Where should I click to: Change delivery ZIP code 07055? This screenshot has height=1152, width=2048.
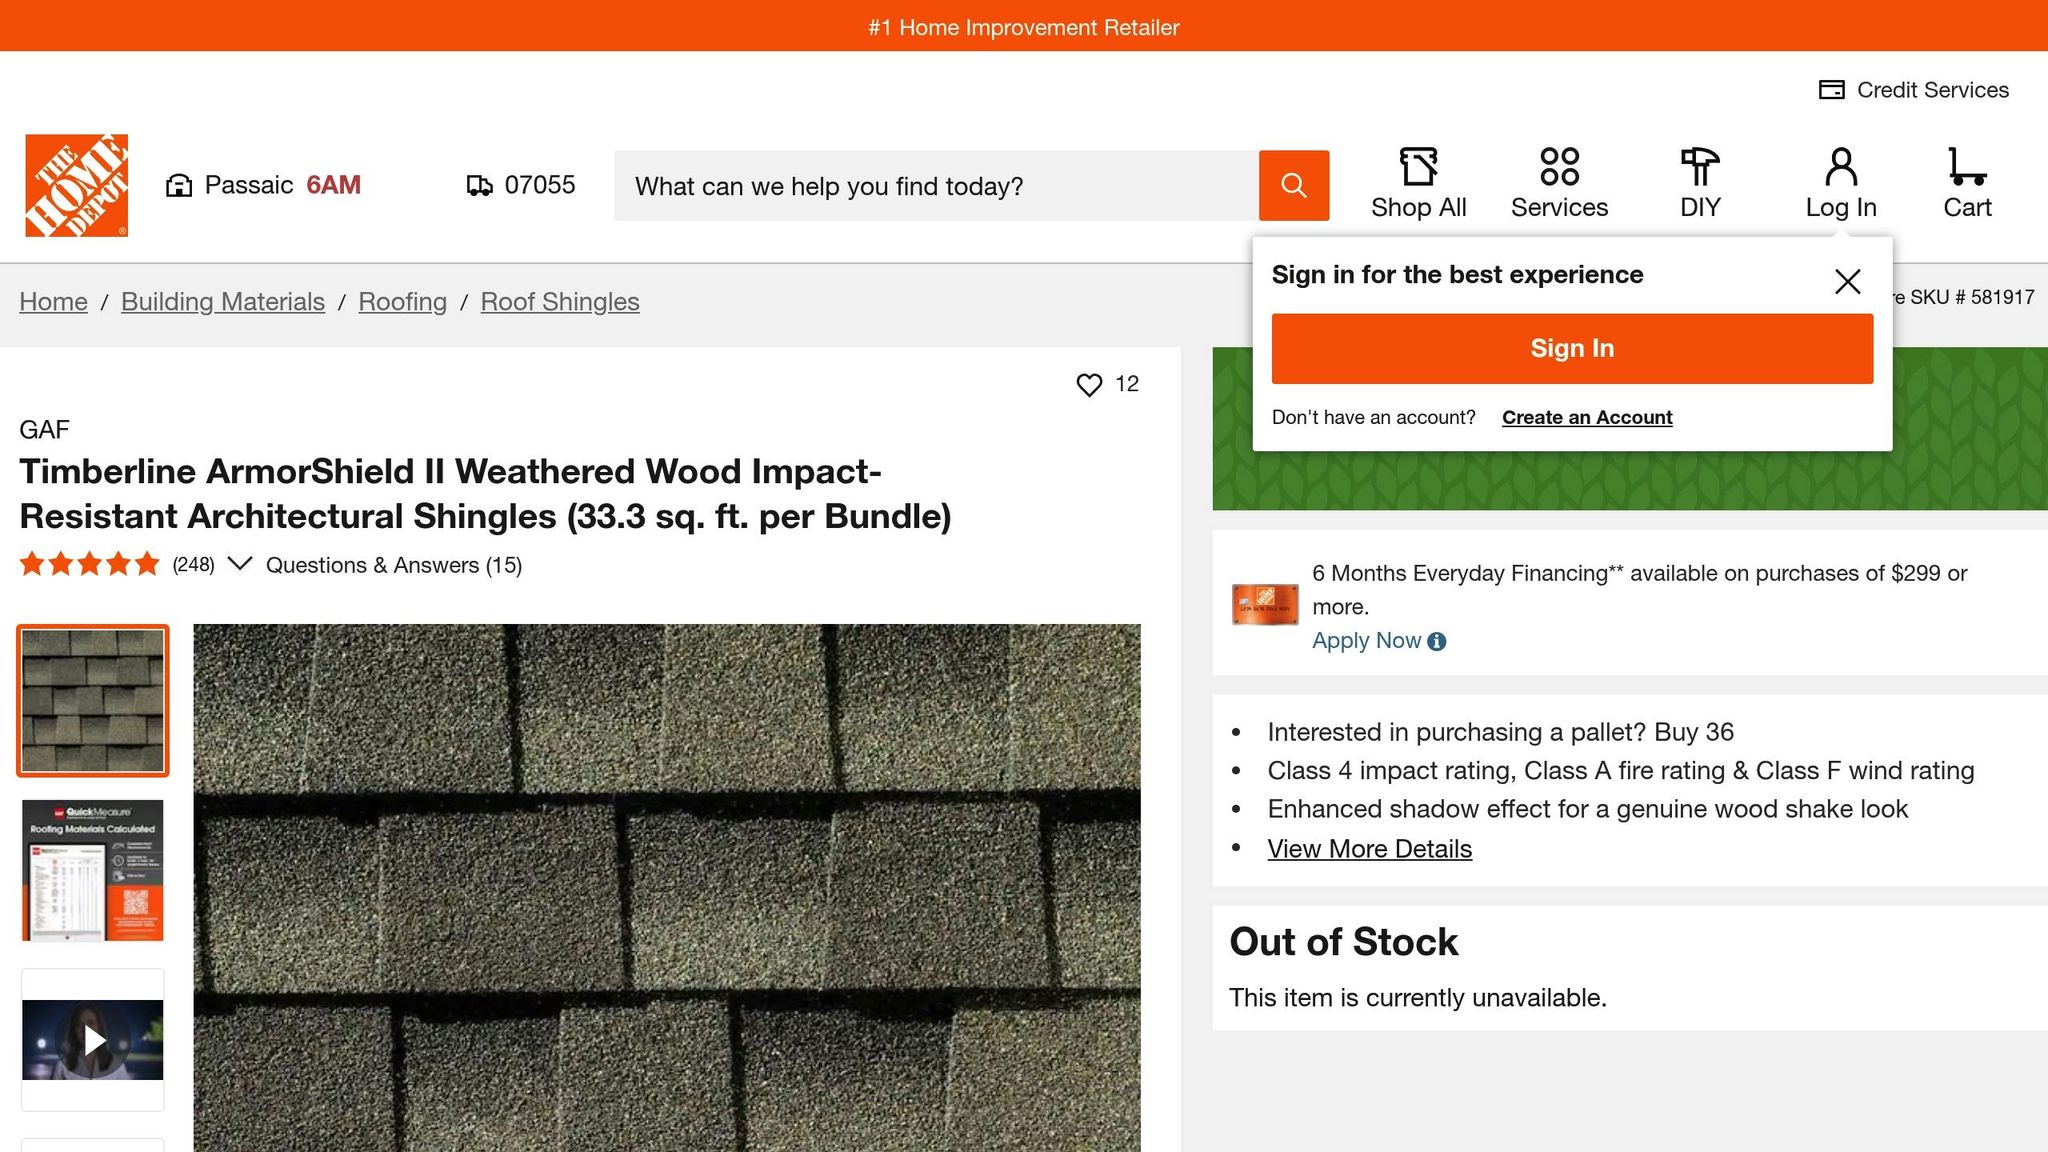(521, 185)
